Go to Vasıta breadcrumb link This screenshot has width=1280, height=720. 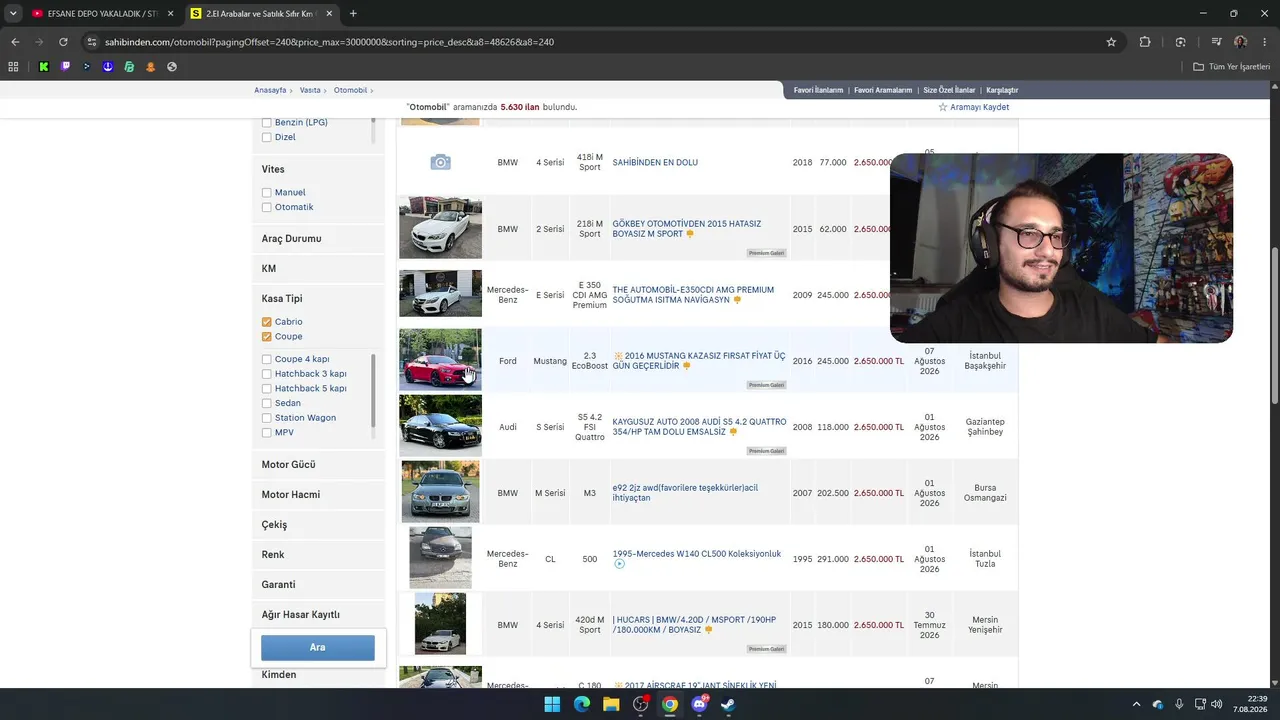pyautogui.click(x=310, y=90)
